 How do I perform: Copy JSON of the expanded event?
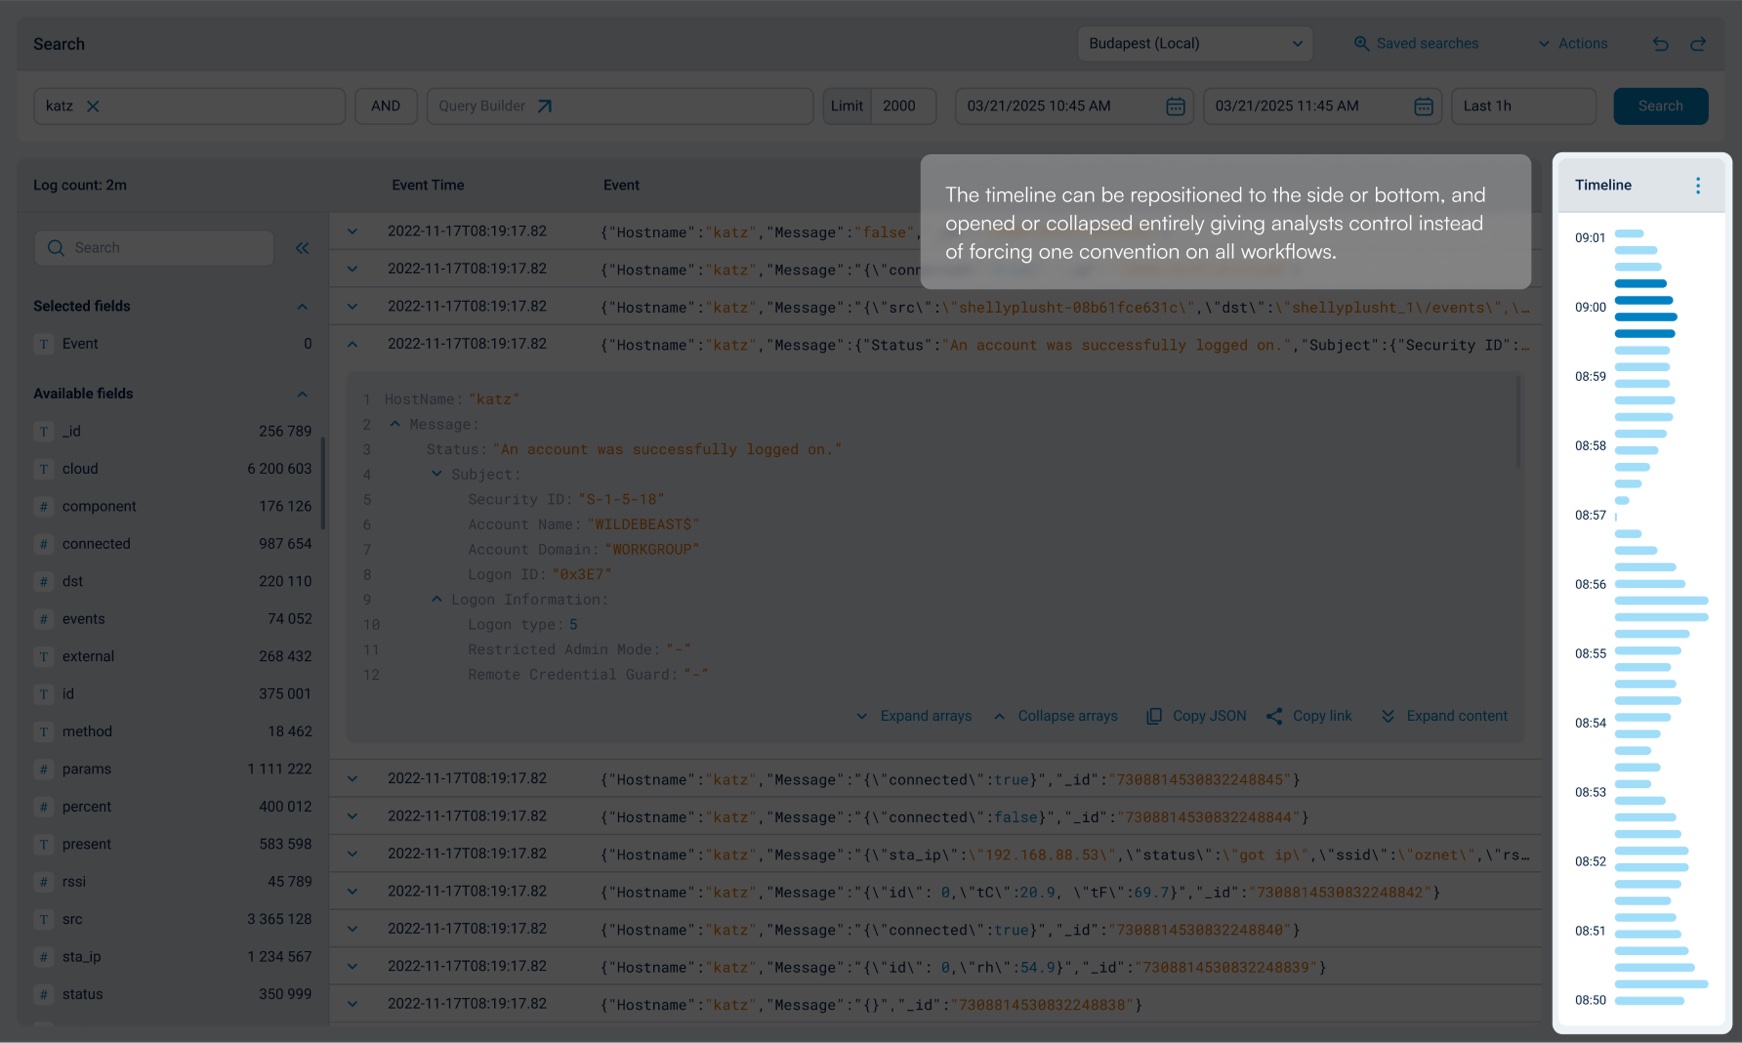click(x=1196, y=717)
